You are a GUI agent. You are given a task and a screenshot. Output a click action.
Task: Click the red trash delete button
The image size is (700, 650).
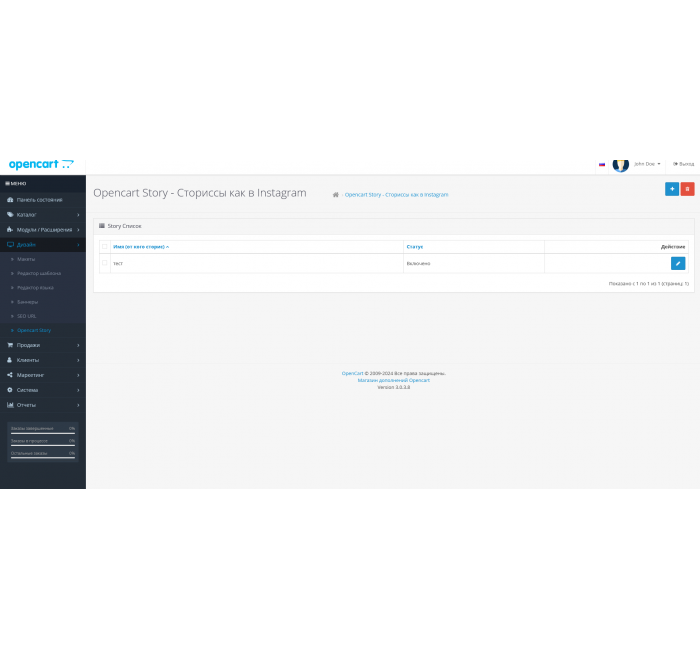point(688,189)
